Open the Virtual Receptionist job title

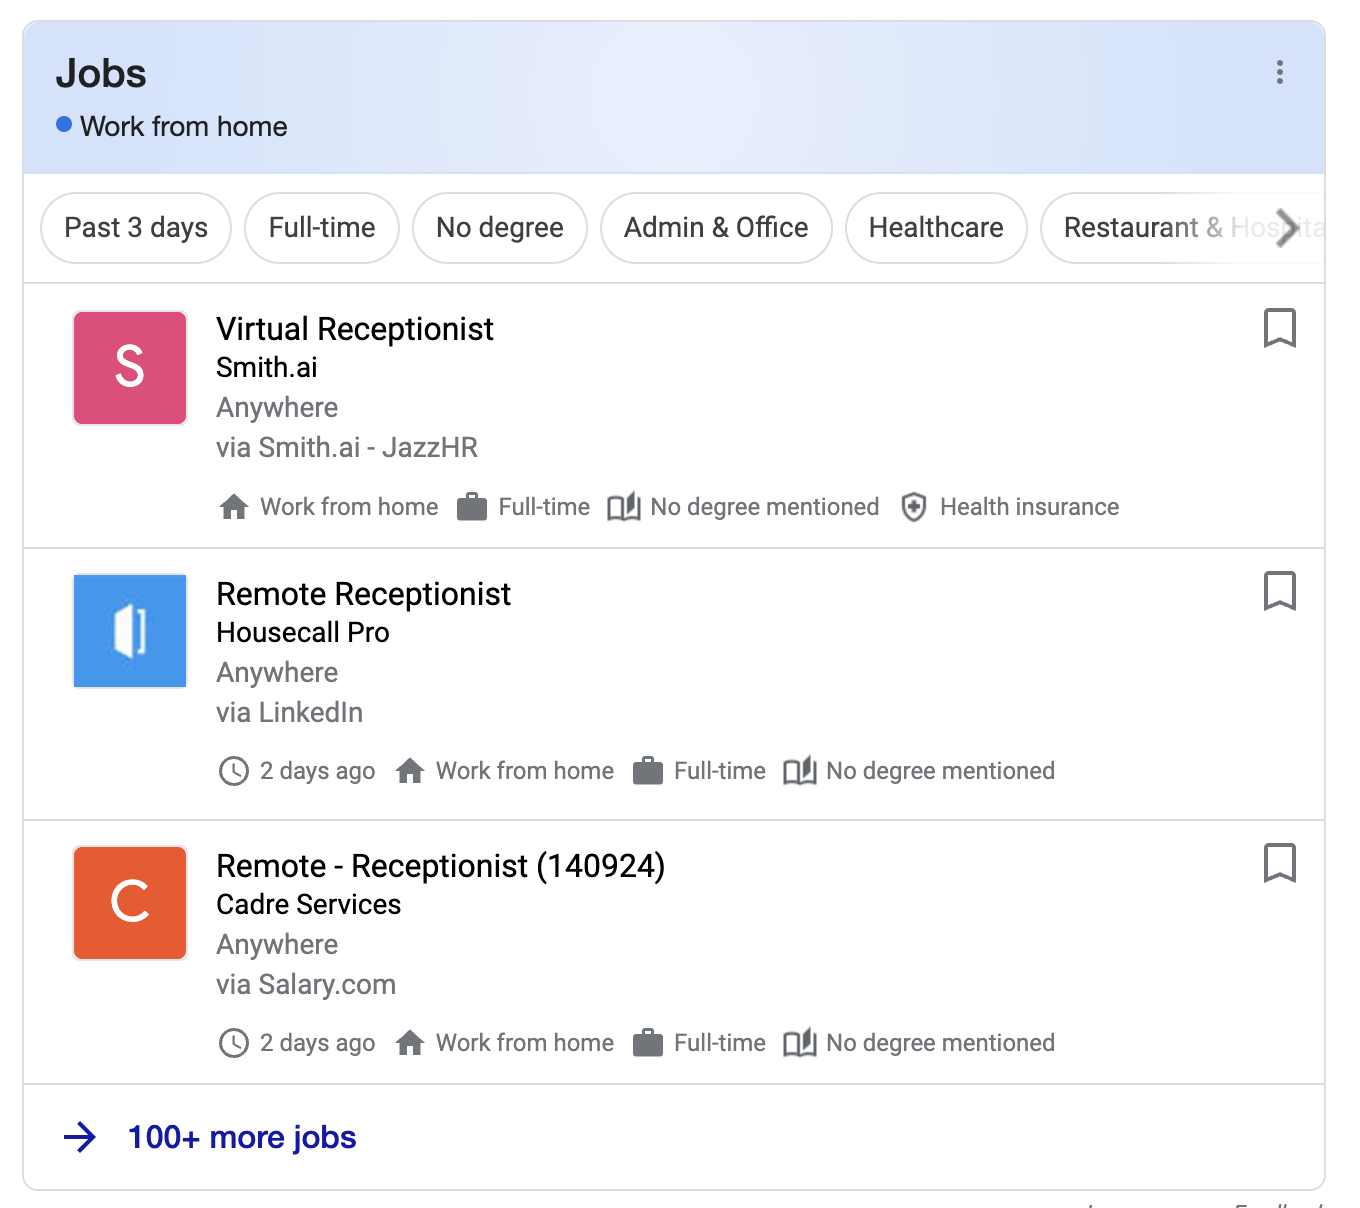pyautogui.click(x=355, y=329)
